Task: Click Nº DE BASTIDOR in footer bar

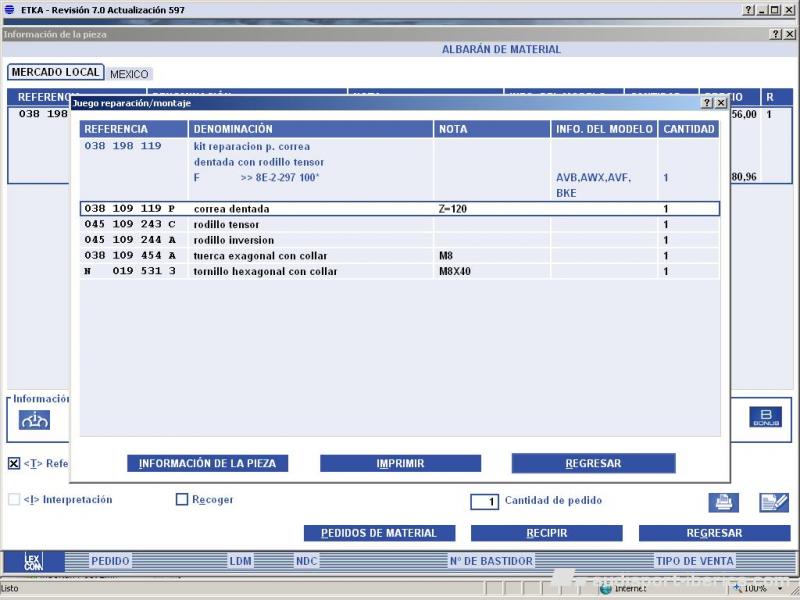Action: tap(491, 561)
